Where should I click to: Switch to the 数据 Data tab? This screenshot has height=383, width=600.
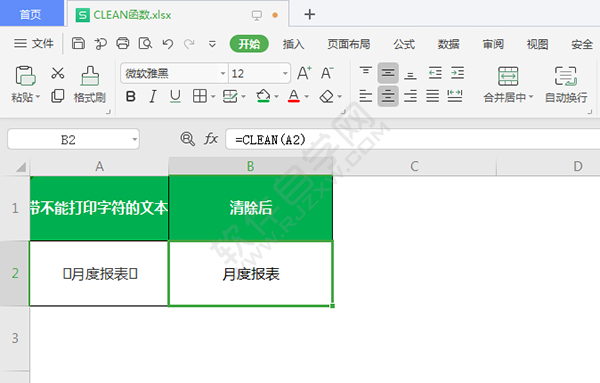pyautogui.click(x=448, y=44)
